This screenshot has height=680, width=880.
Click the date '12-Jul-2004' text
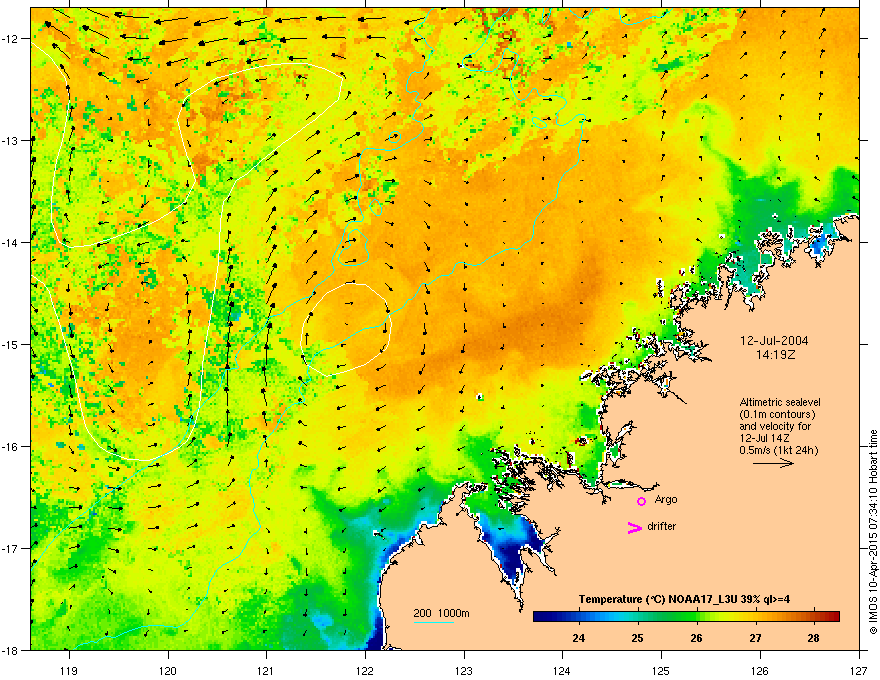774,341
